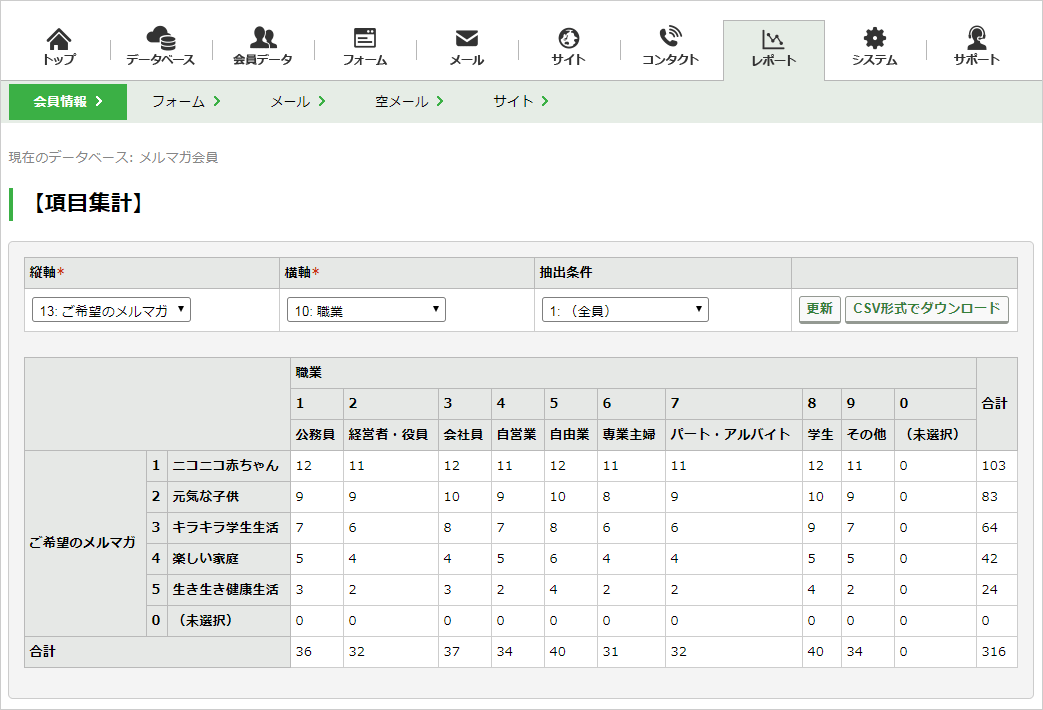This screenshot has height=710, width=1043.
Task: Open the 抽出条件 dropdown (全員)
Action: tap(625, 310)
